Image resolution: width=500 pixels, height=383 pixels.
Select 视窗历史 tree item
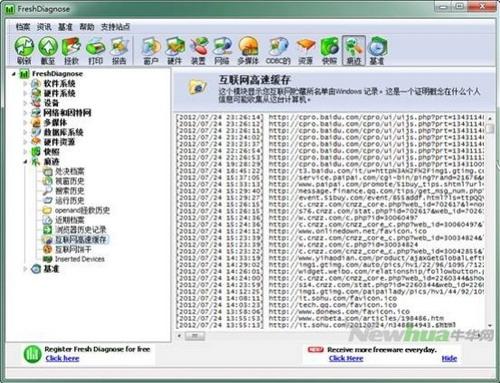click(x=69, y=181)
